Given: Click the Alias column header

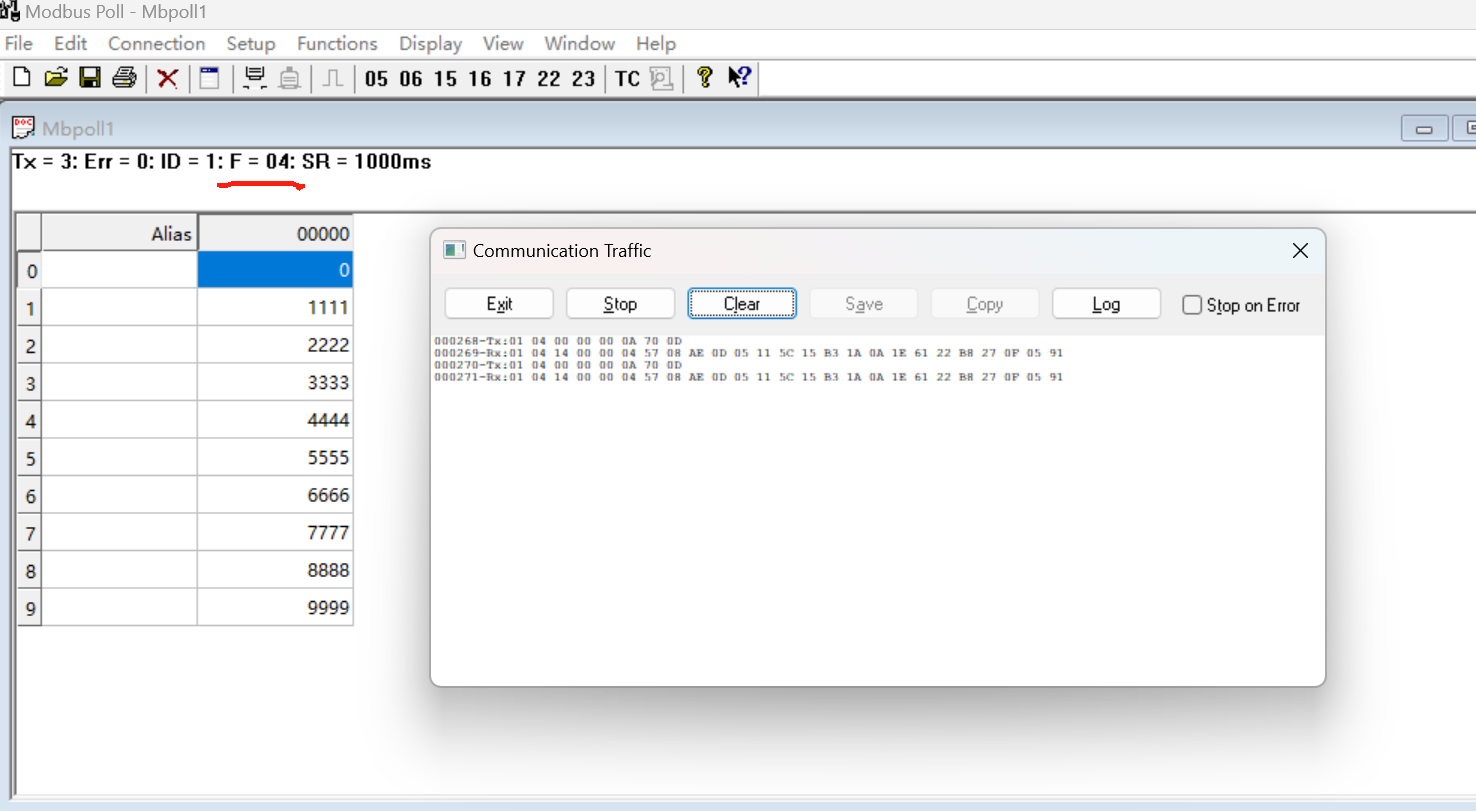Looking at the screenshot, I should coord(120,233).
